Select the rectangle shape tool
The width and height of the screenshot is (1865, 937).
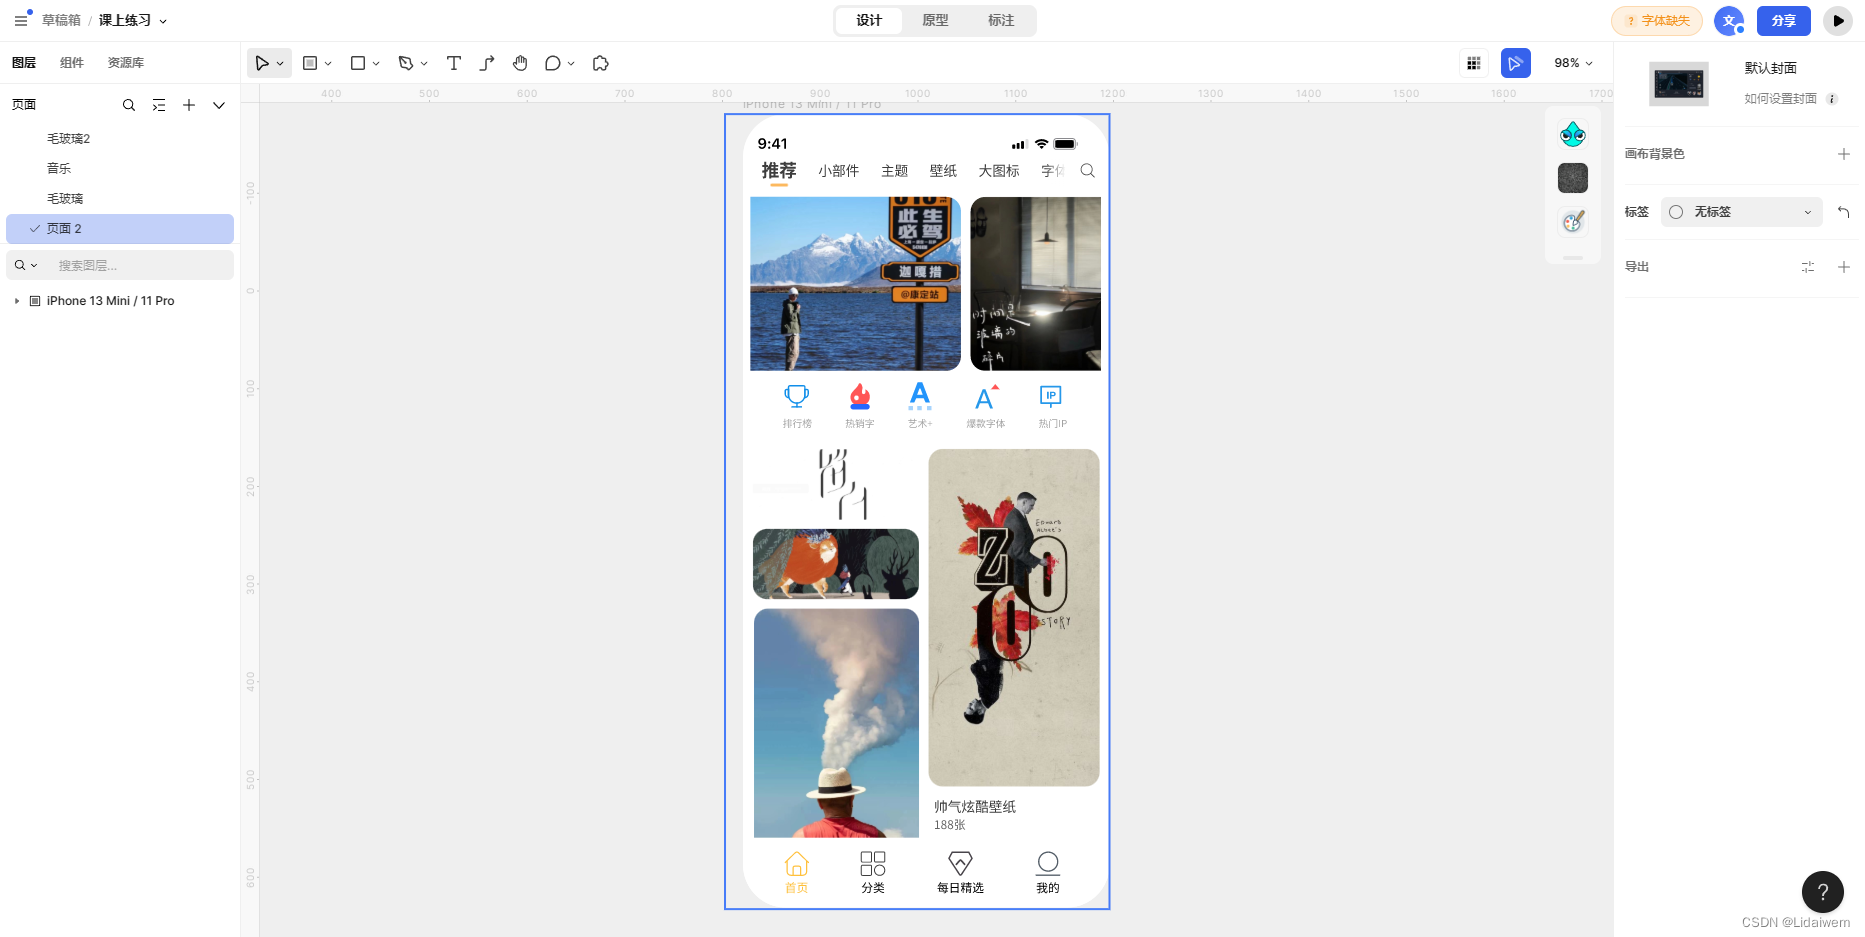(358, 63)
